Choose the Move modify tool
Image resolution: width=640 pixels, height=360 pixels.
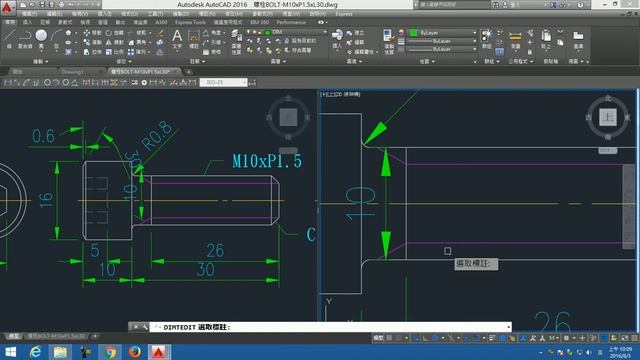[x=92, y=33]
